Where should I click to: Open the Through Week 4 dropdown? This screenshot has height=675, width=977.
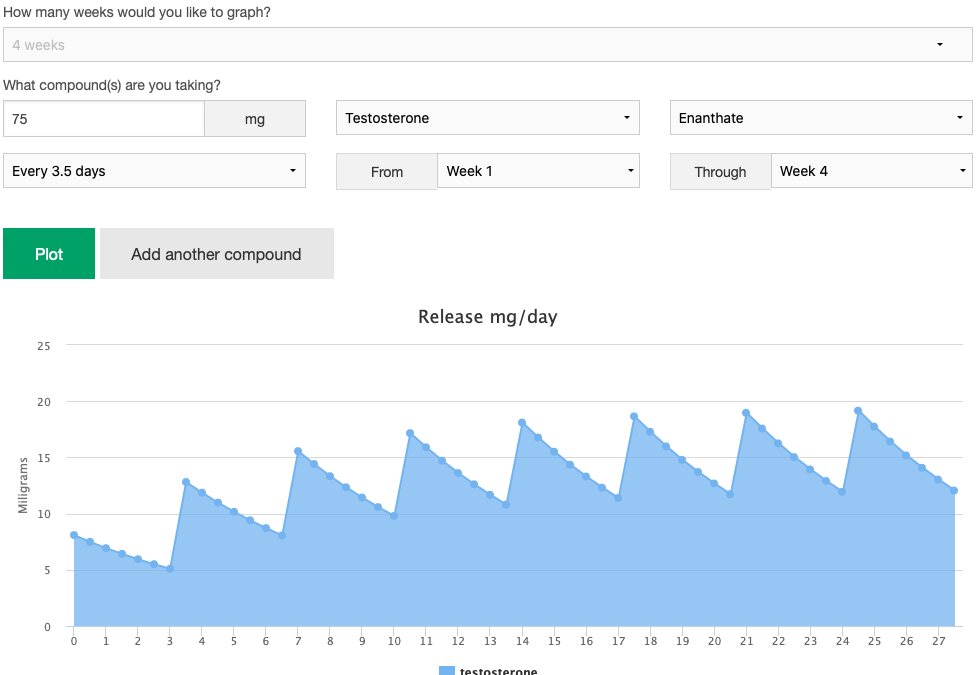(x=871, y=171)
